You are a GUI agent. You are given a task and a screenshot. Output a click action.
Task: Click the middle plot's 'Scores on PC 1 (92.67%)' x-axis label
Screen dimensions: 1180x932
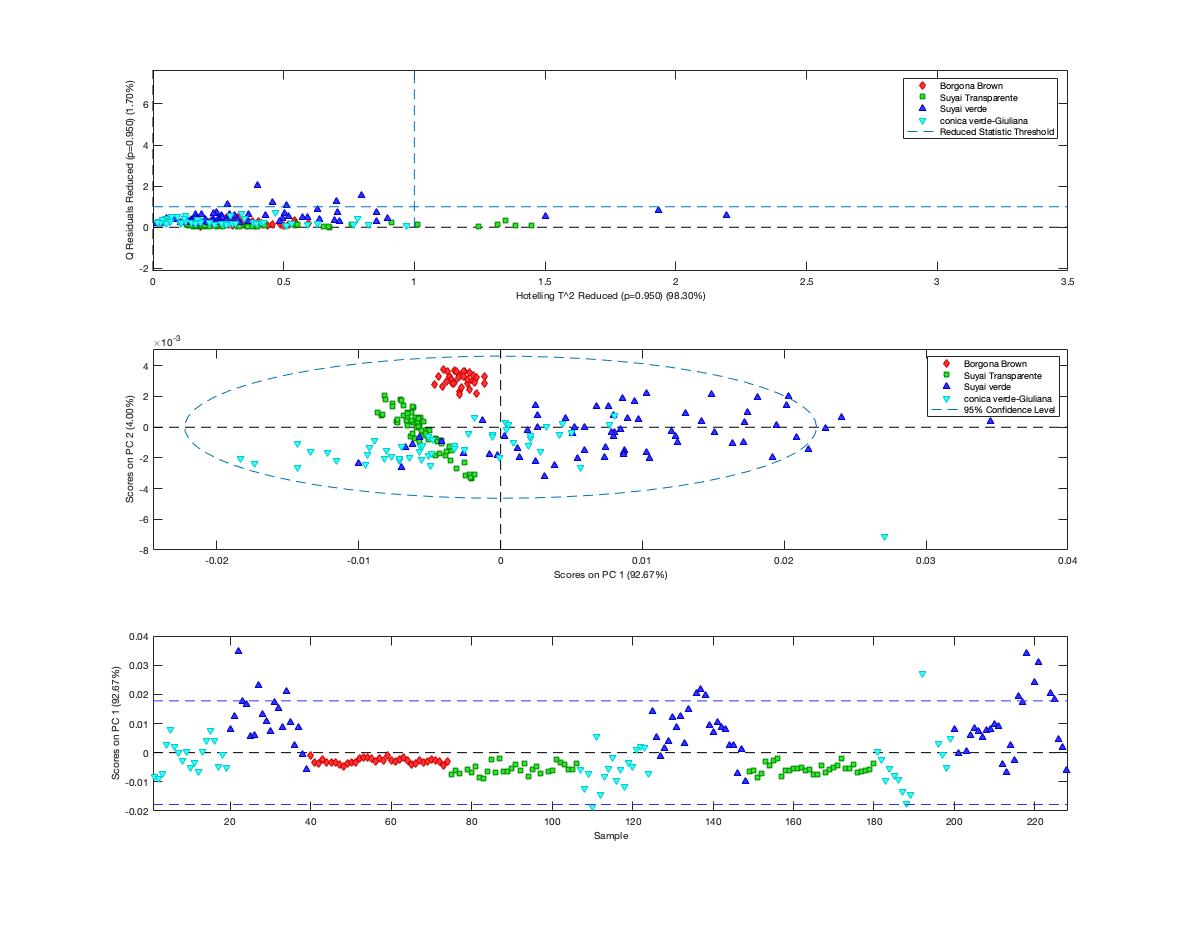[x=610, y=574]
